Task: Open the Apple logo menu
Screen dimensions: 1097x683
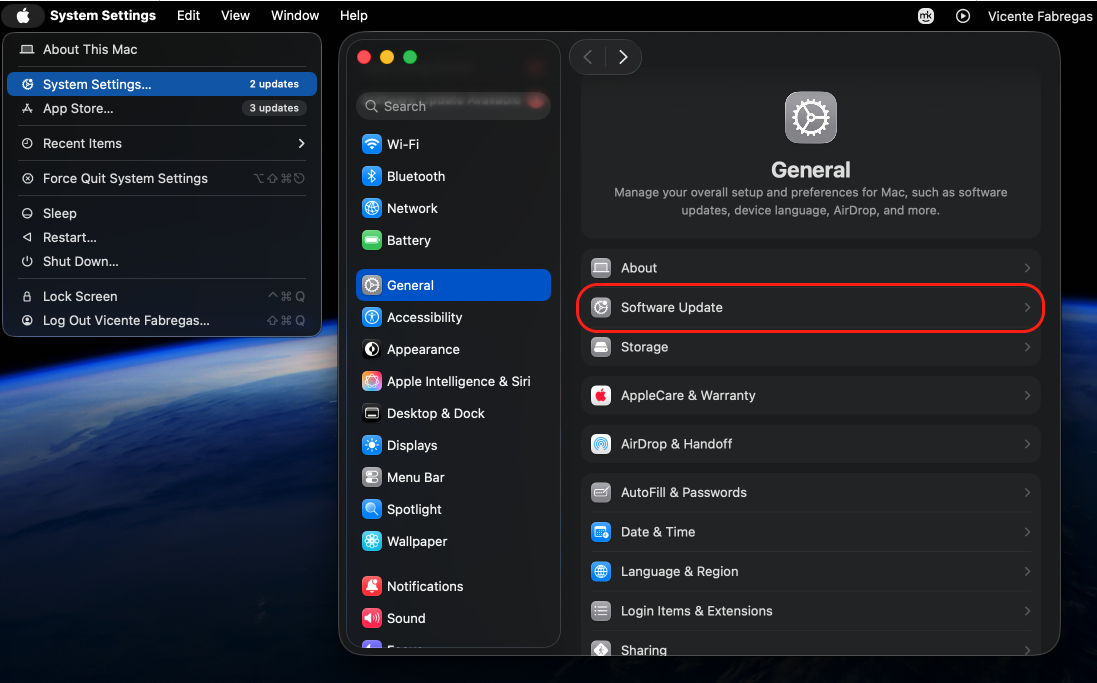Action: coord(23,15)
